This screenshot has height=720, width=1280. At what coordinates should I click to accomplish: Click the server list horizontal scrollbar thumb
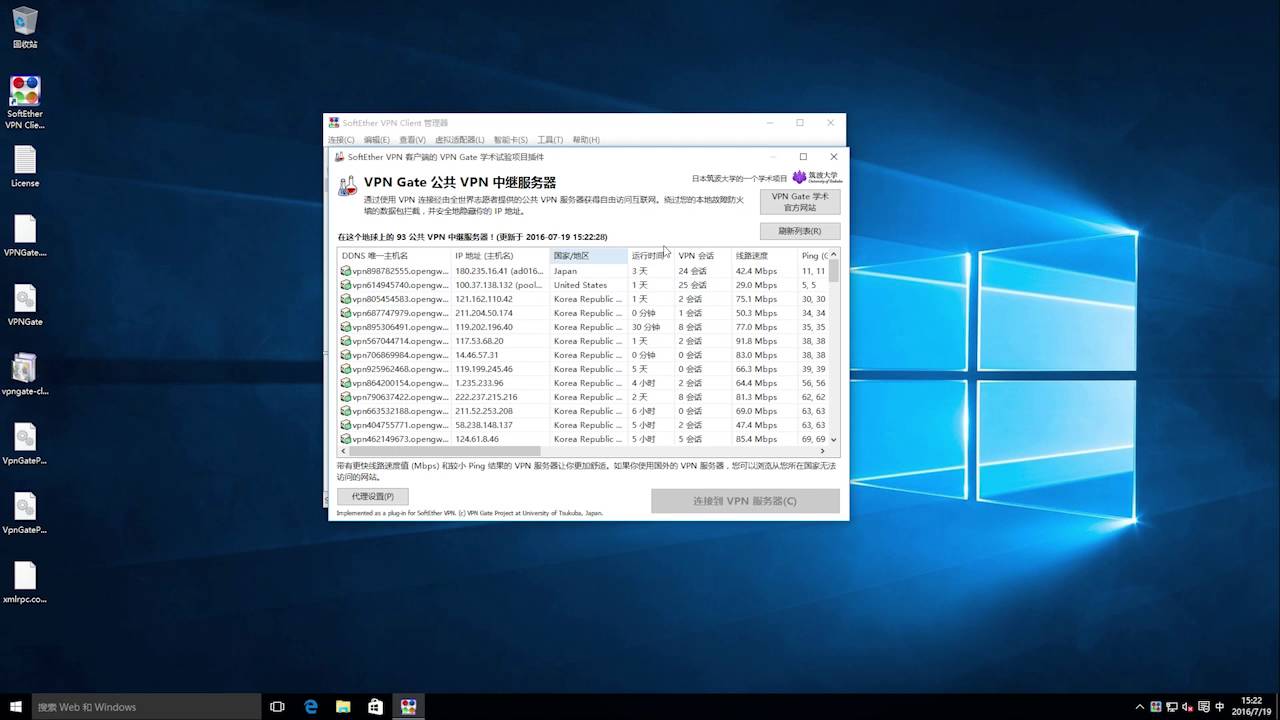click(444, 451)
